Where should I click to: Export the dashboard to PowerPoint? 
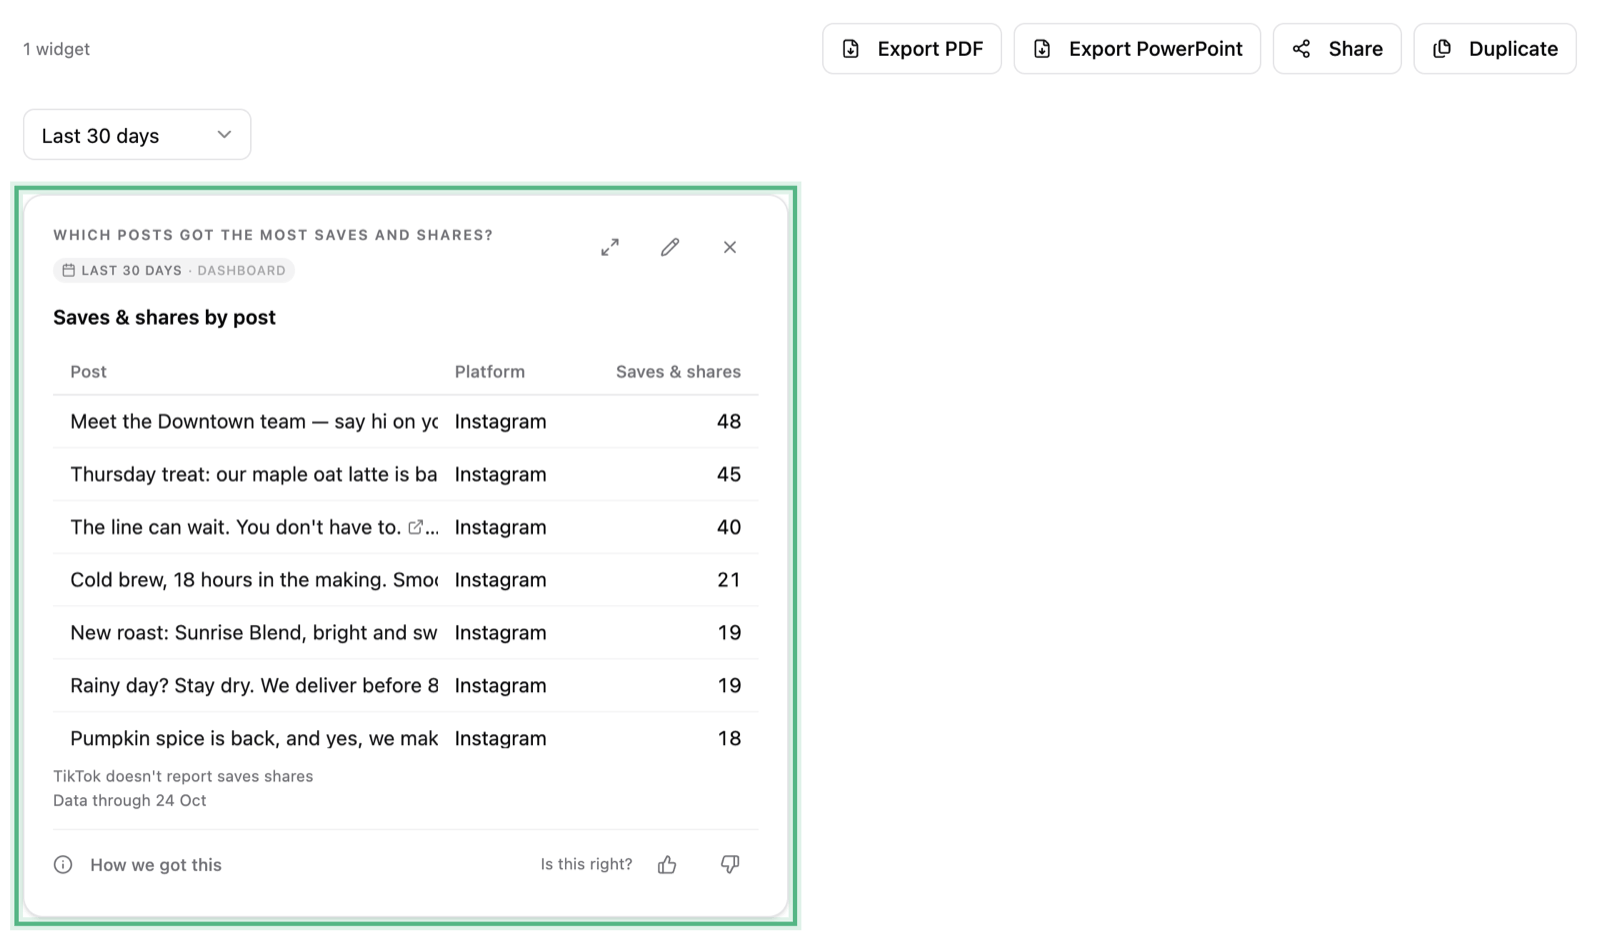[1137, 49]
